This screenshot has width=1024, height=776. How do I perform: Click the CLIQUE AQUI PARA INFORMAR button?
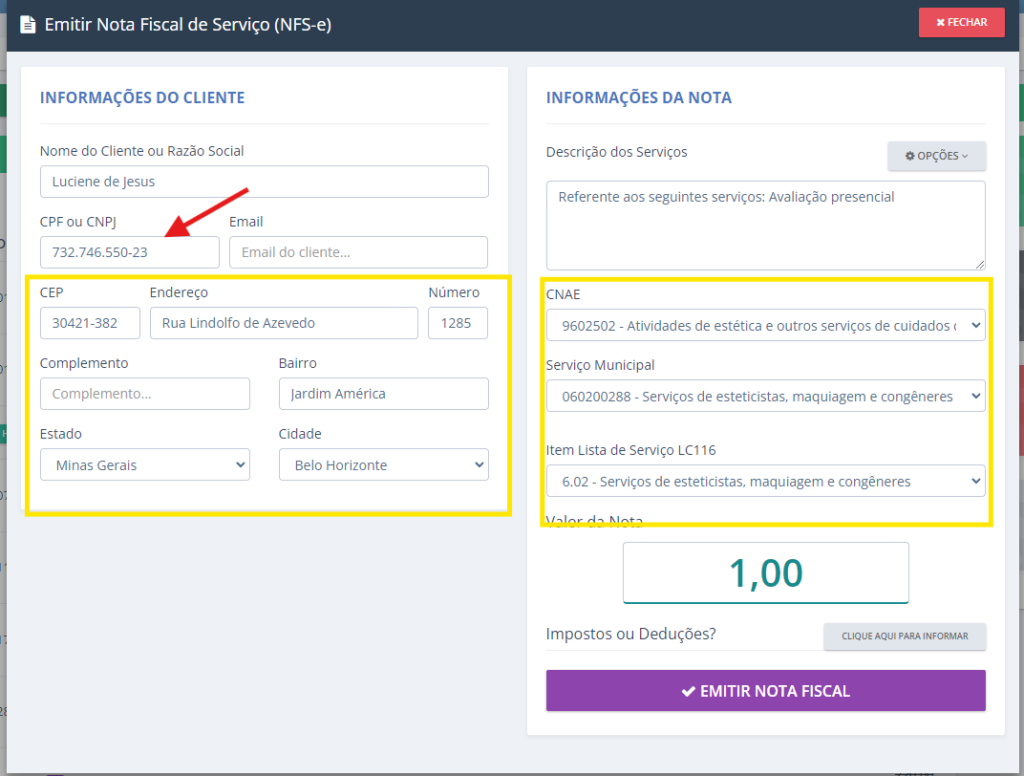(x=904, y=636)
